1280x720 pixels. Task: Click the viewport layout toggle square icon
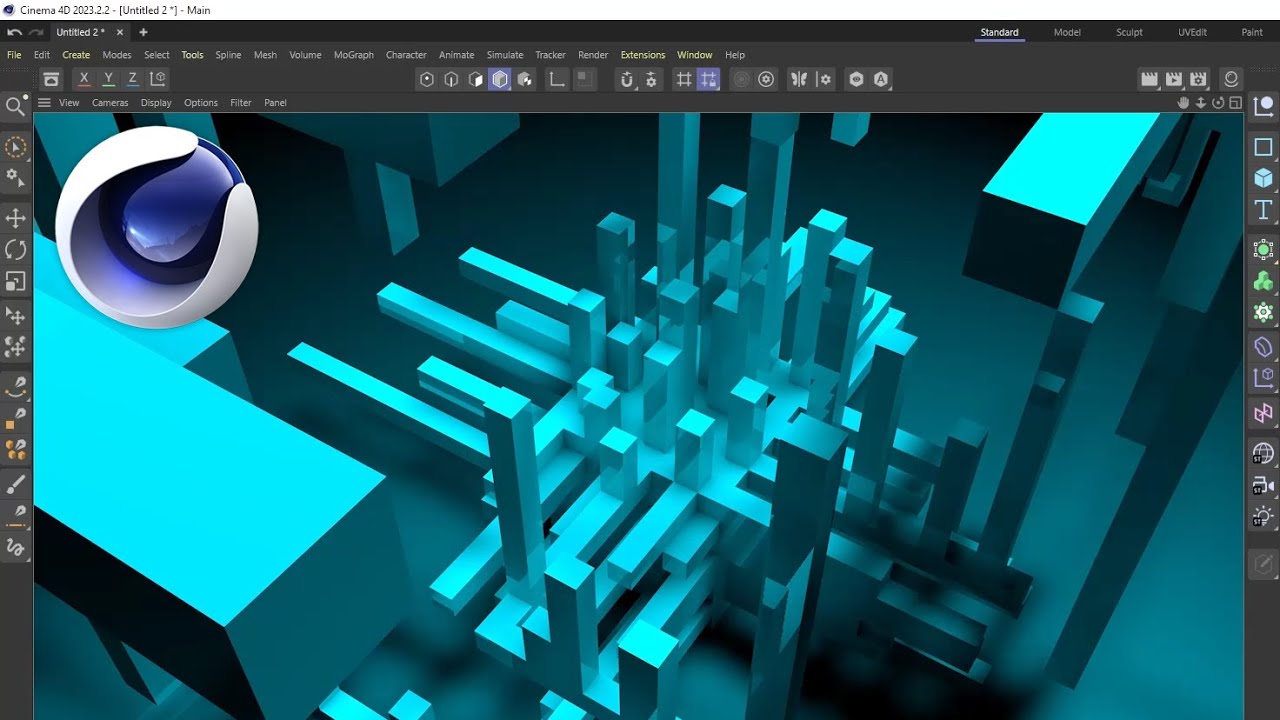pos(1236,103)
